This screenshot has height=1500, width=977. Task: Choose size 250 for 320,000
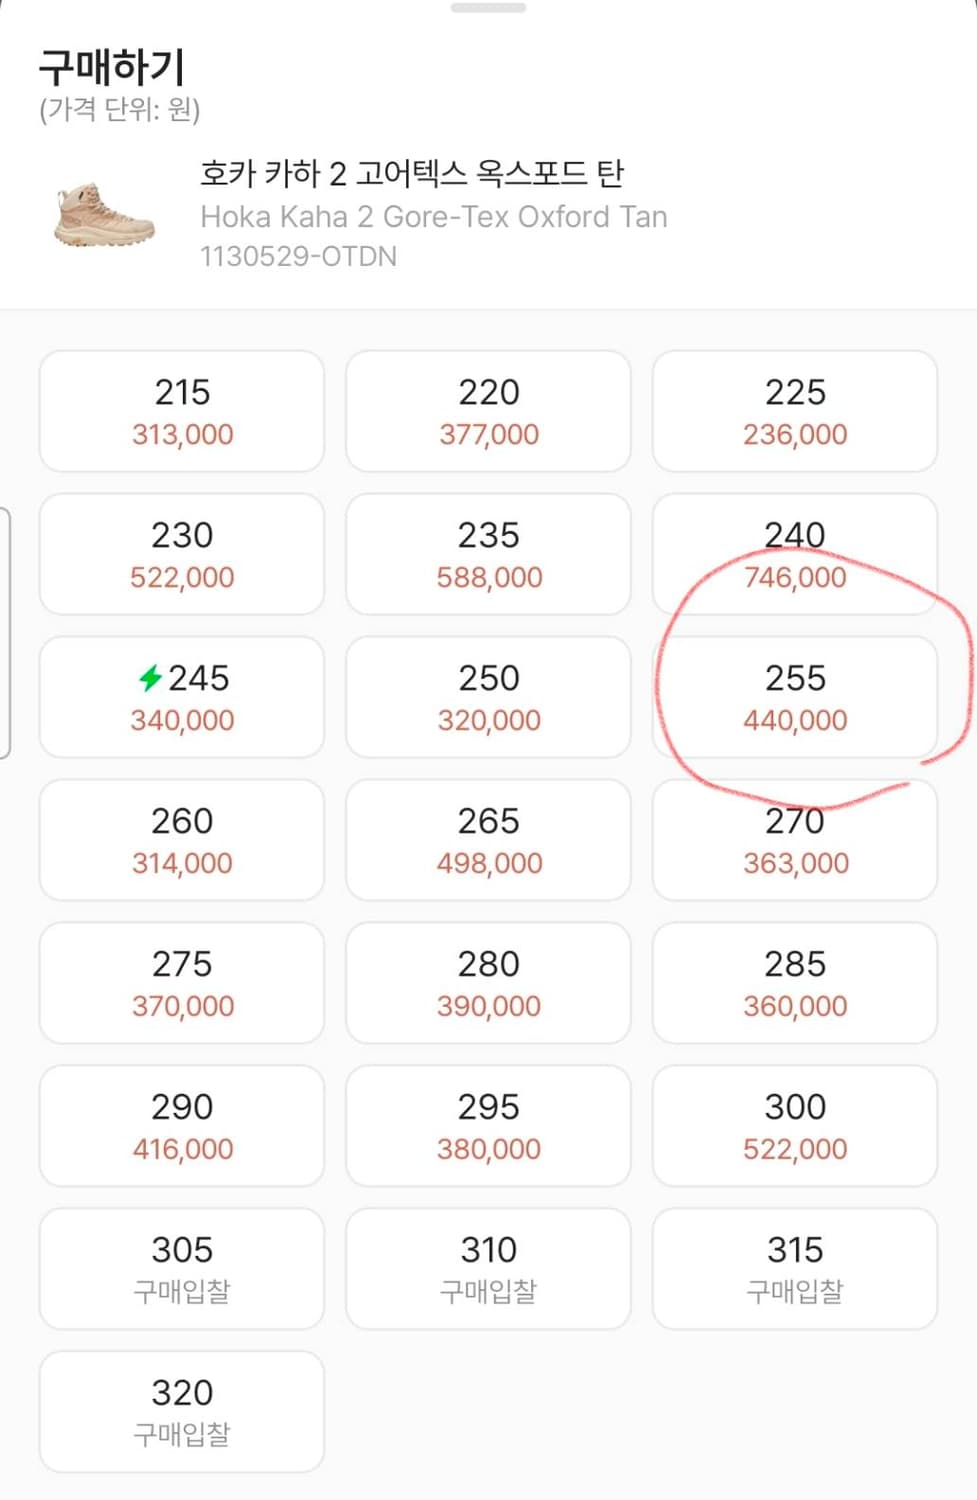489,698
